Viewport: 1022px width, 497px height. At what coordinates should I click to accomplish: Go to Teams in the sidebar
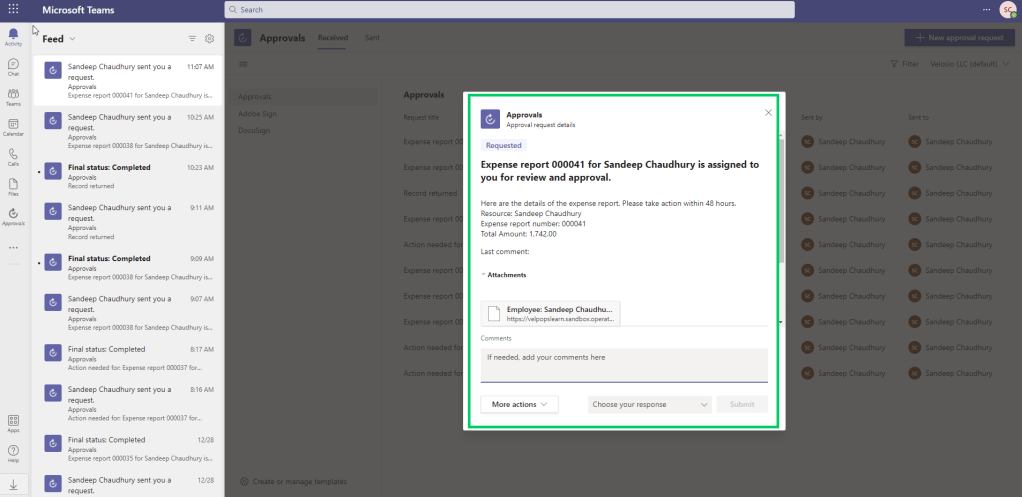click(13, 96)
